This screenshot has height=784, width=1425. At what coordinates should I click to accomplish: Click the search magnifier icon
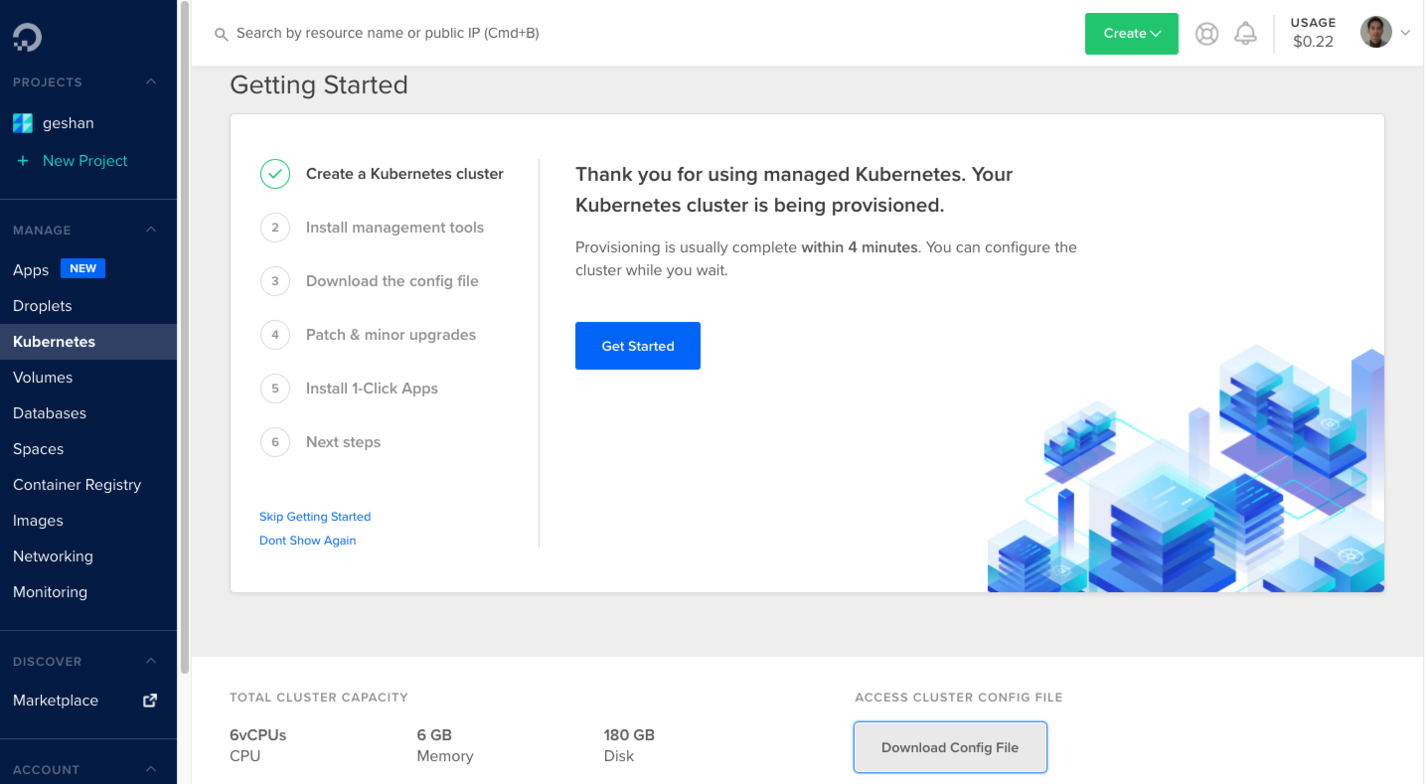point(221,33)
